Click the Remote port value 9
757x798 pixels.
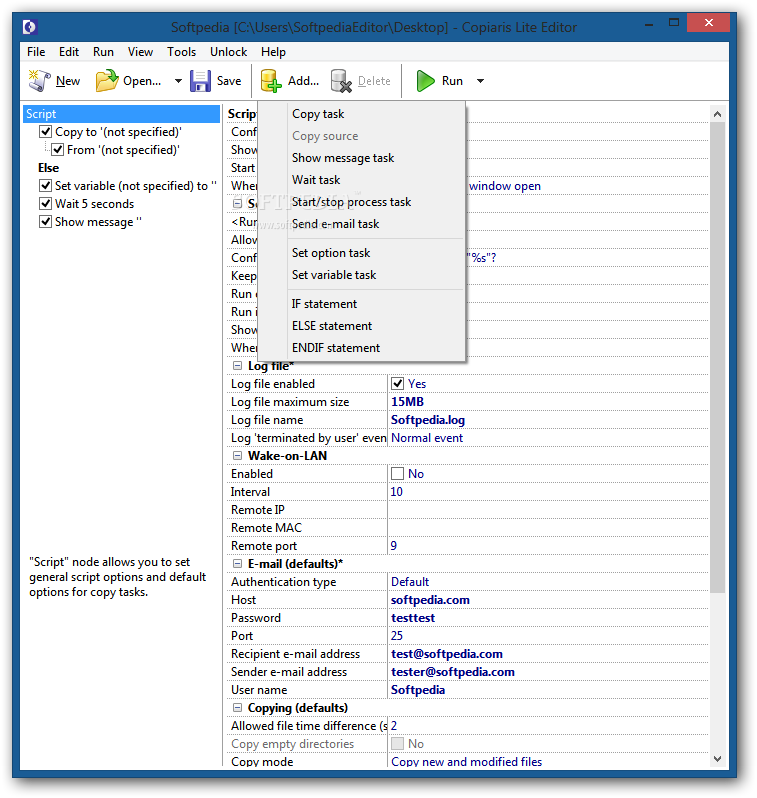pyautogui.click(x=394, y=546)
